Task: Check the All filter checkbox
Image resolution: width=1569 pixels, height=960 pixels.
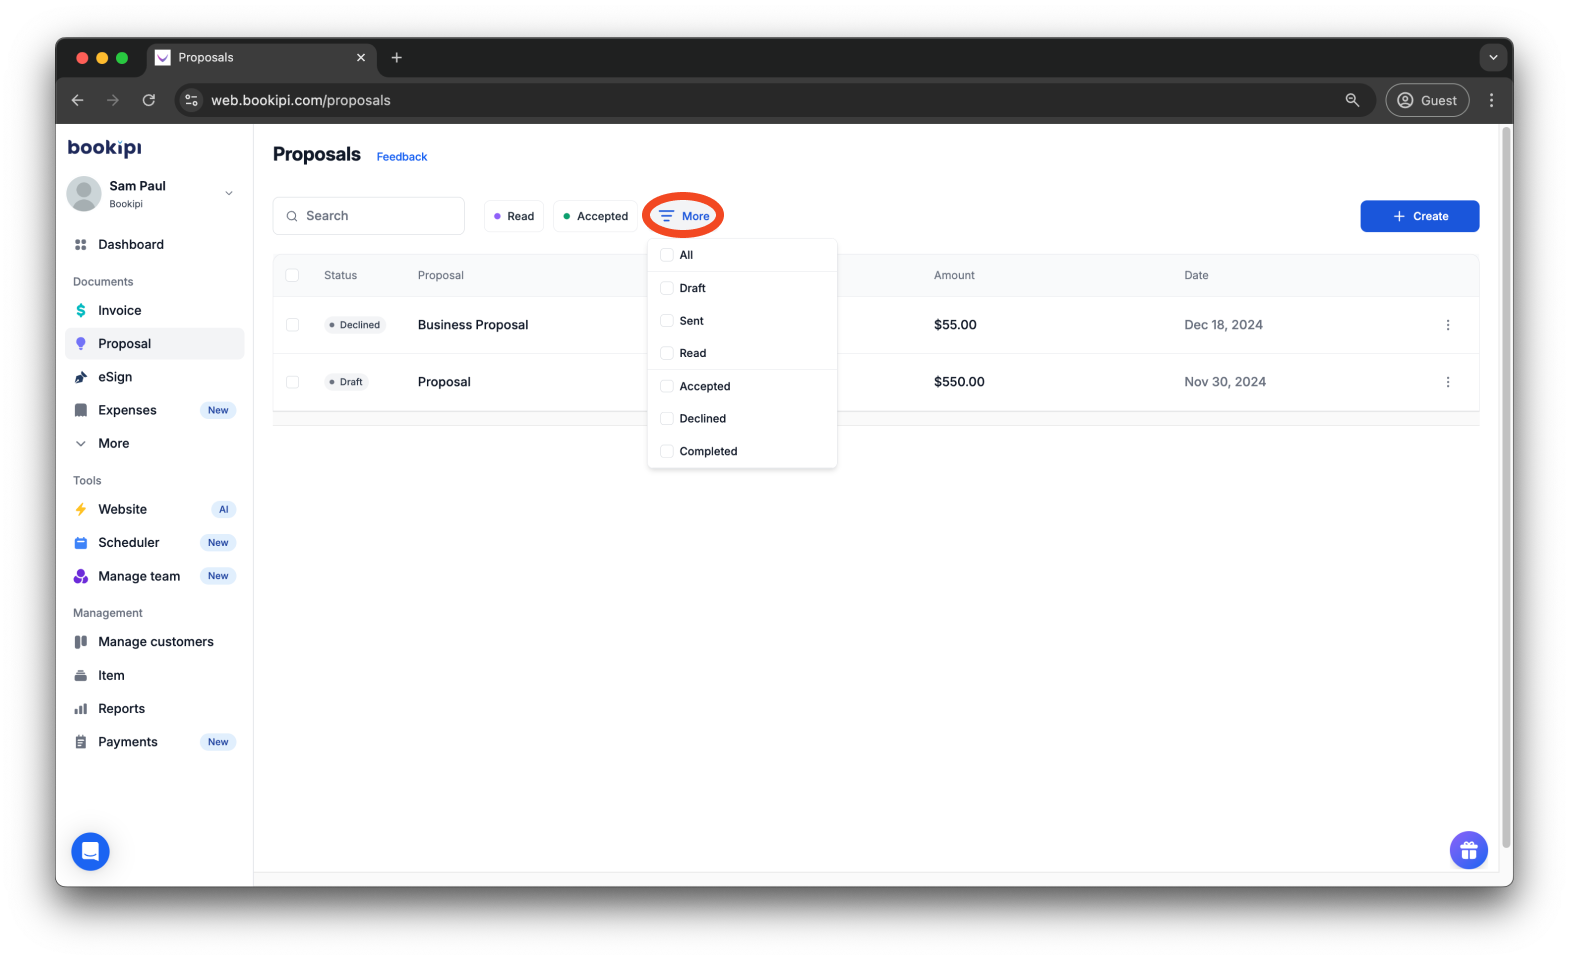Action: click(666, 255)
